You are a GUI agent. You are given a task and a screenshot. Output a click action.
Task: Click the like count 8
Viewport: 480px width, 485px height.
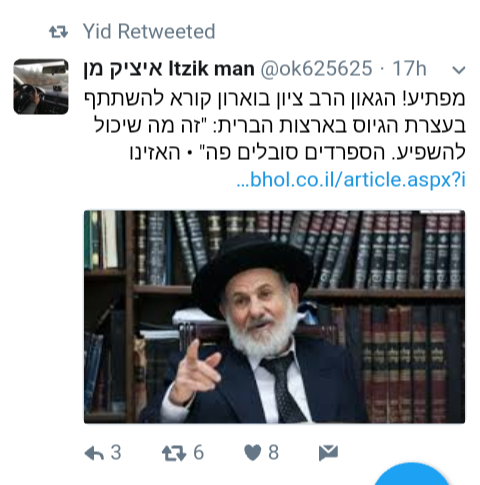pos(273,453)
